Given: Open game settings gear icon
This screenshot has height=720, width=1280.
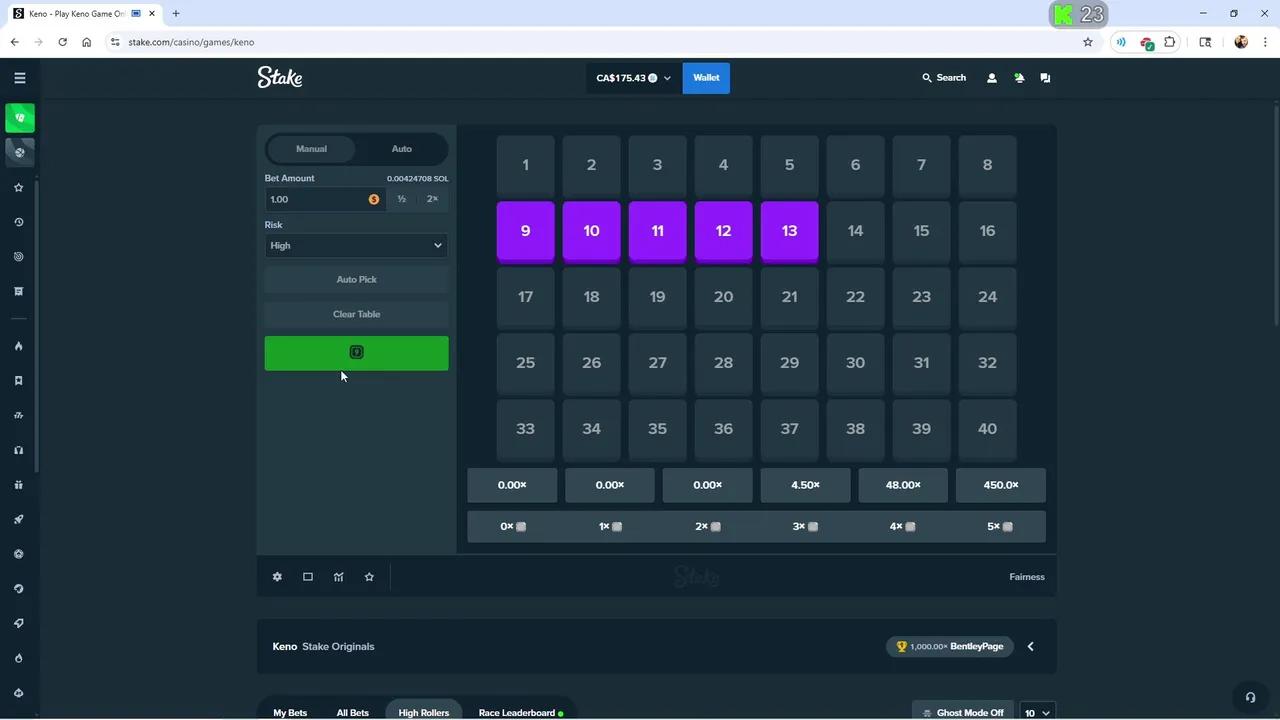Looking at the screenshot, I should point(277,577).
